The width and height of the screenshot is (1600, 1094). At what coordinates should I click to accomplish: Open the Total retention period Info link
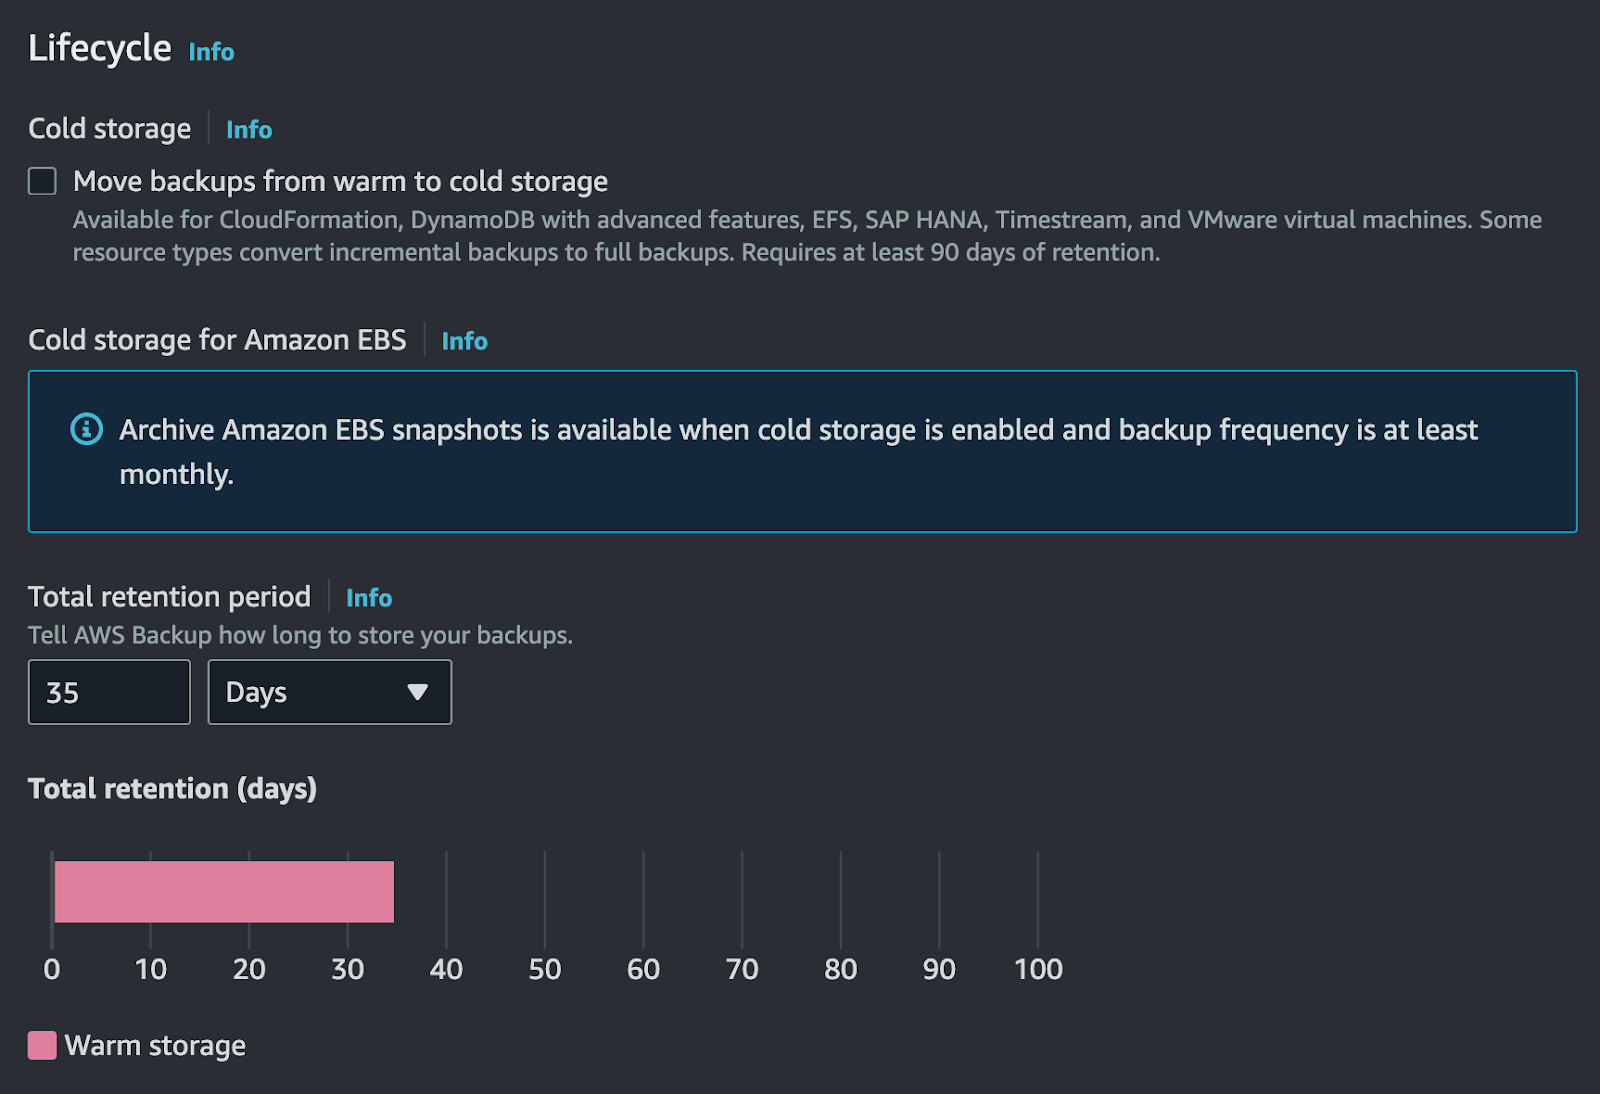tap(368, 597)
